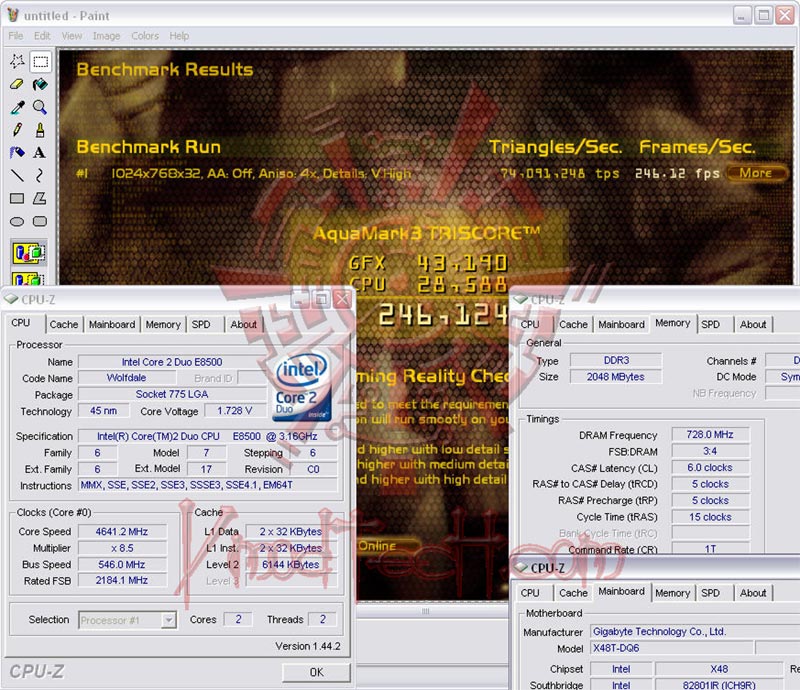This screenshot has height=690, width=800.
Task: Open the Colors menu in Paint
Action: (x=145, y=36)
